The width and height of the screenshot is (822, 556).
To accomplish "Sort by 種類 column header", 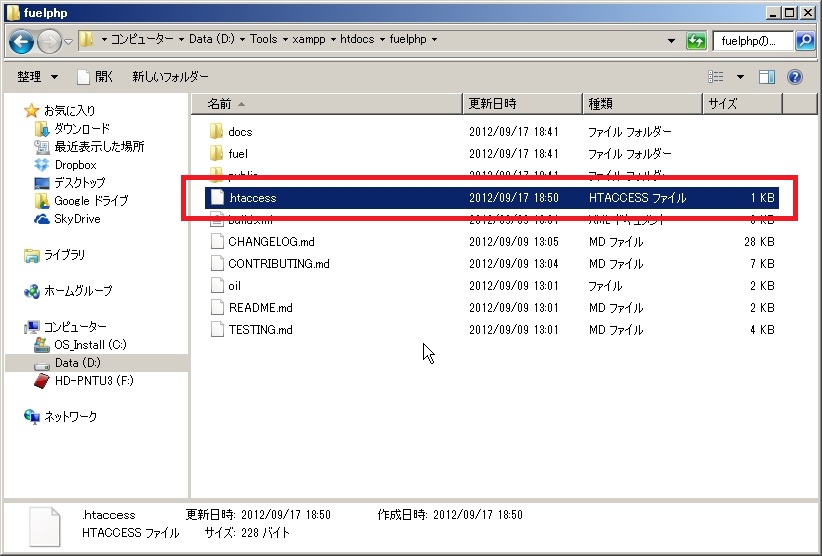I will 642,104.
